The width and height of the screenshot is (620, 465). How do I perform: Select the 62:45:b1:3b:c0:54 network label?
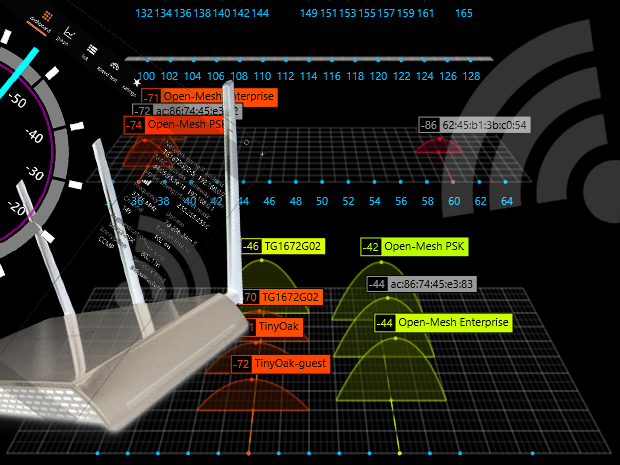point(485,125)
